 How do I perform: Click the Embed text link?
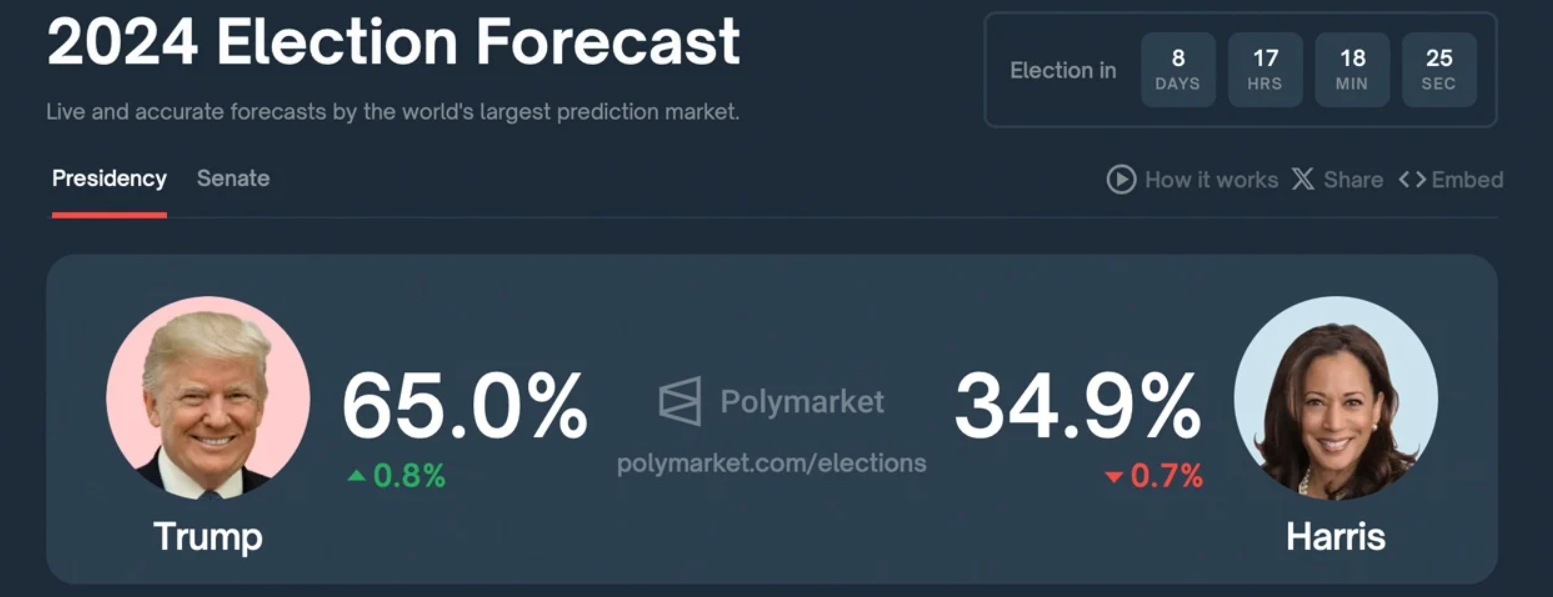[1467, 180]
